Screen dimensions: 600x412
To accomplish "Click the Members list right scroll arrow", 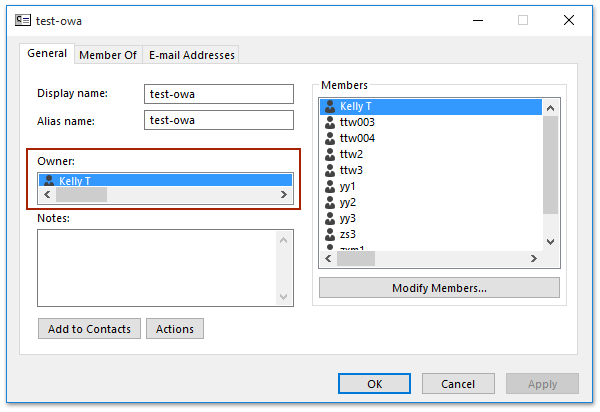I will 534,259.
